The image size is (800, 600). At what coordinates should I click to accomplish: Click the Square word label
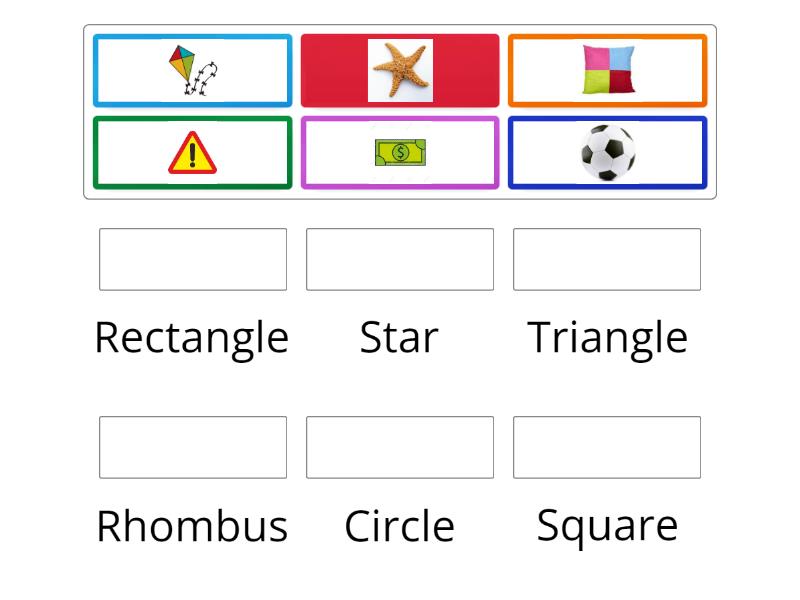pos(607,525)
